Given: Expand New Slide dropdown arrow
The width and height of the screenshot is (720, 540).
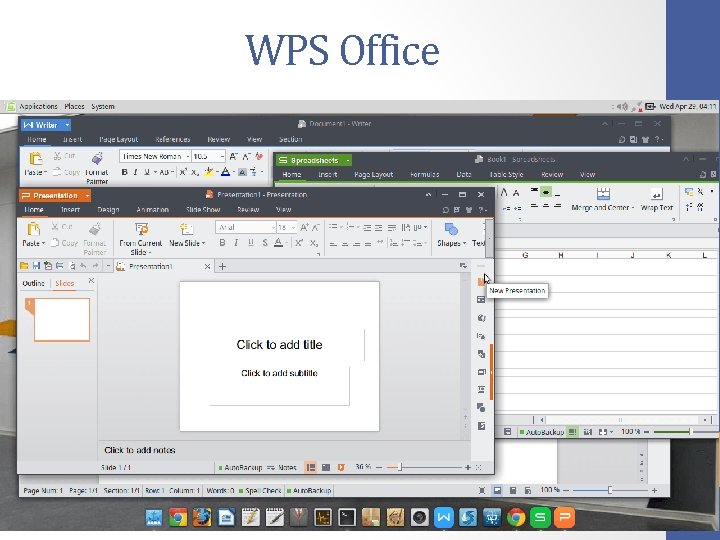Looking at the screenshot, I should point(203,243).
